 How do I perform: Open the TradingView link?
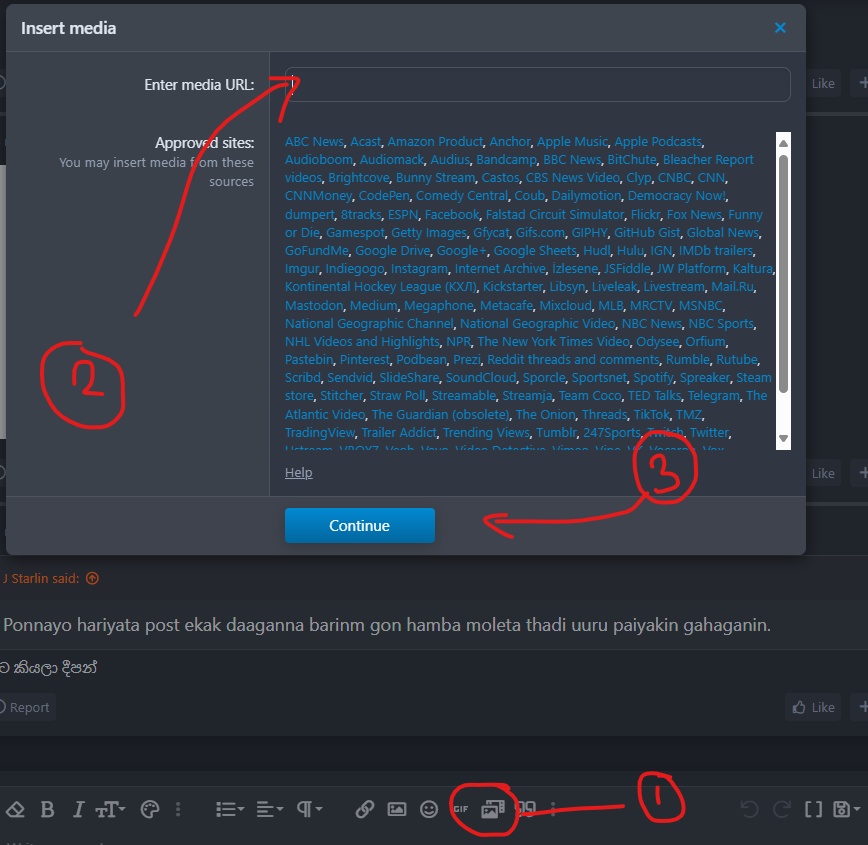[320, 432]
